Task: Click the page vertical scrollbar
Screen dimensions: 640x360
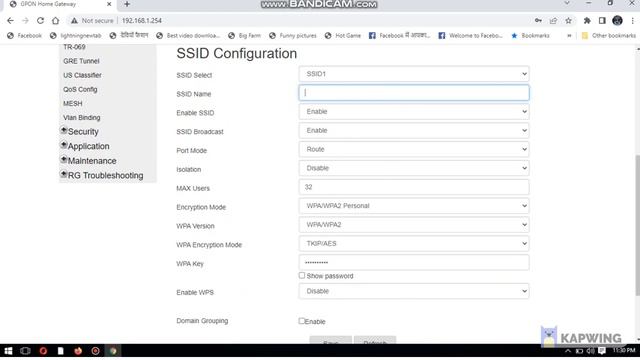Action: (638, 224)
